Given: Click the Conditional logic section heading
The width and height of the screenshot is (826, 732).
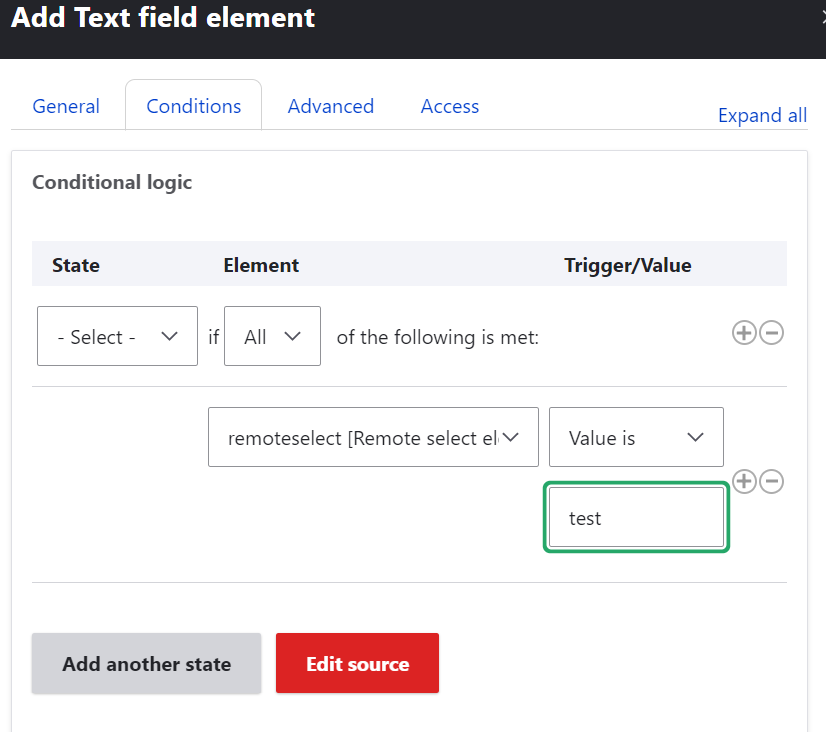Looking at the screenshot, I should point(112,182).
